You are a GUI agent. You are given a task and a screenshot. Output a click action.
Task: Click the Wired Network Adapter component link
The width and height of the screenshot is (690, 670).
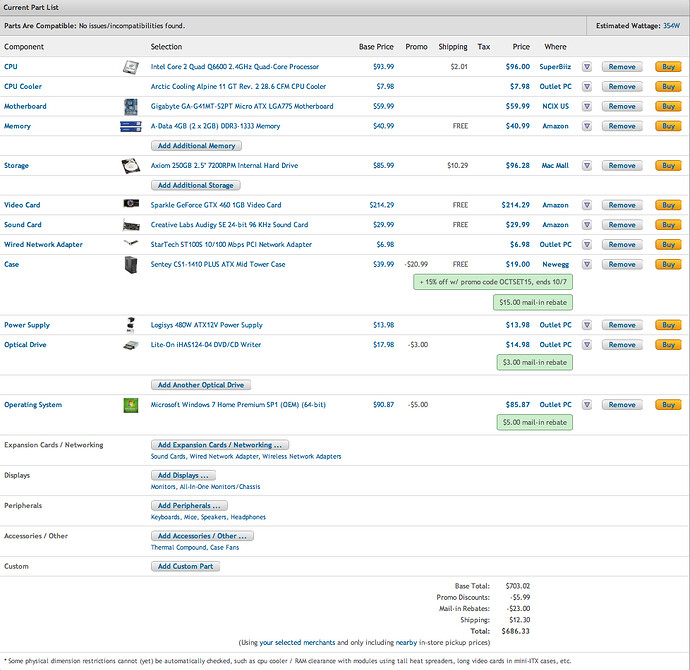click(43, 245)
